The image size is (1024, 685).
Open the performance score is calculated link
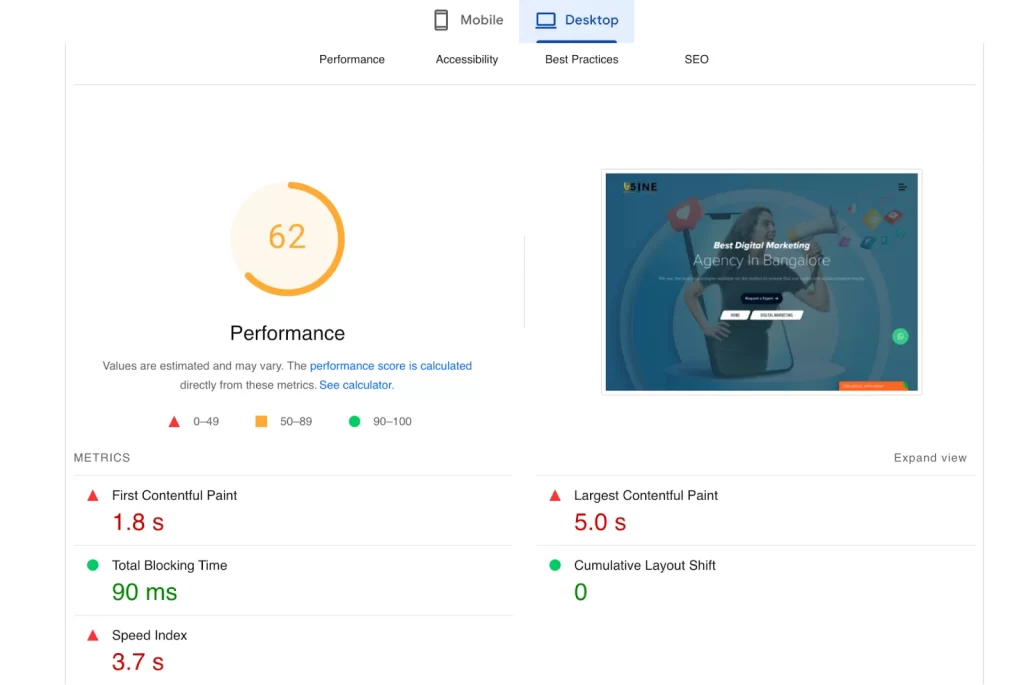pos(390,365)
